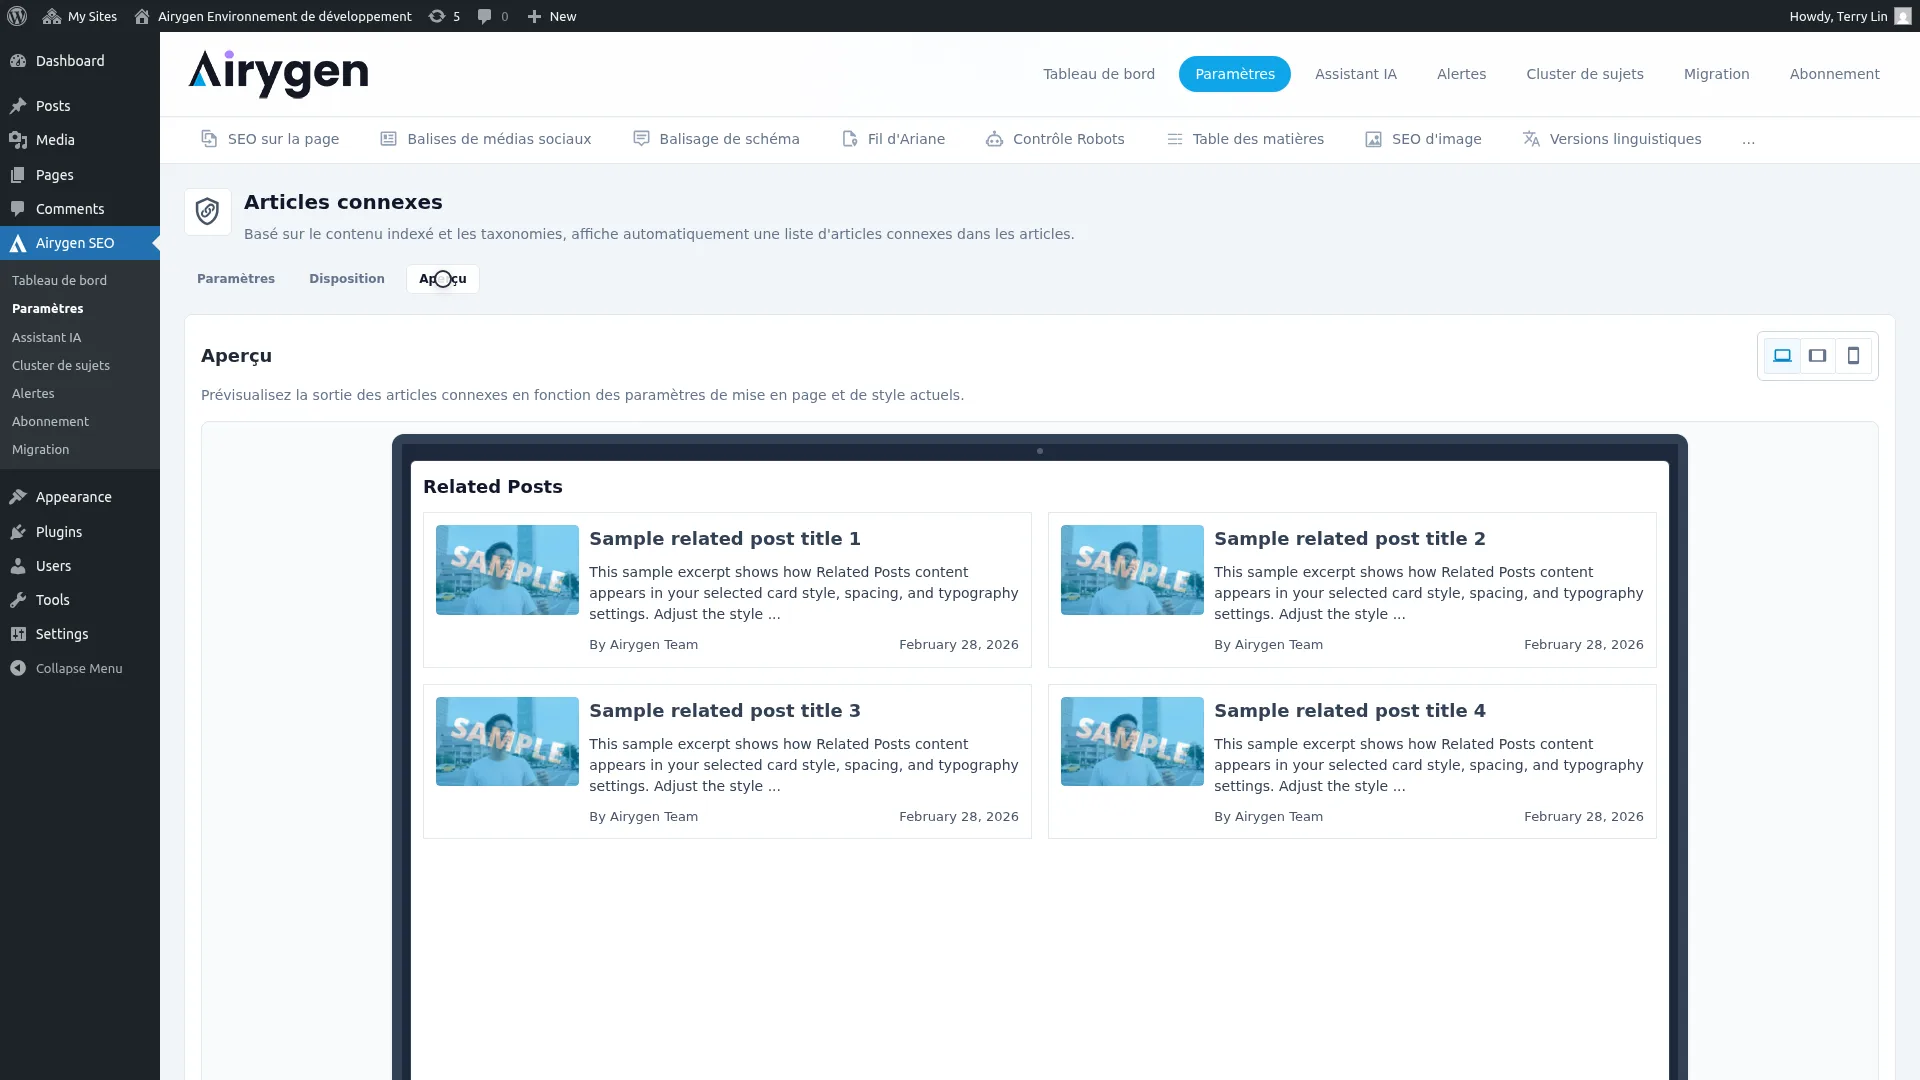
Task: Open Alertes in top navigation
Action: pyautogui.click(x=1461, y=74)
